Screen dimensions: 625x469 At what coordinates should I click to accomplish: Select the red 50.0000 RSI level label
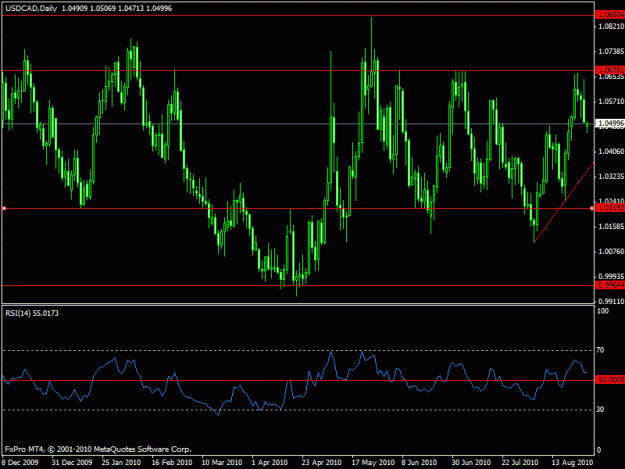tap(610, 380)
